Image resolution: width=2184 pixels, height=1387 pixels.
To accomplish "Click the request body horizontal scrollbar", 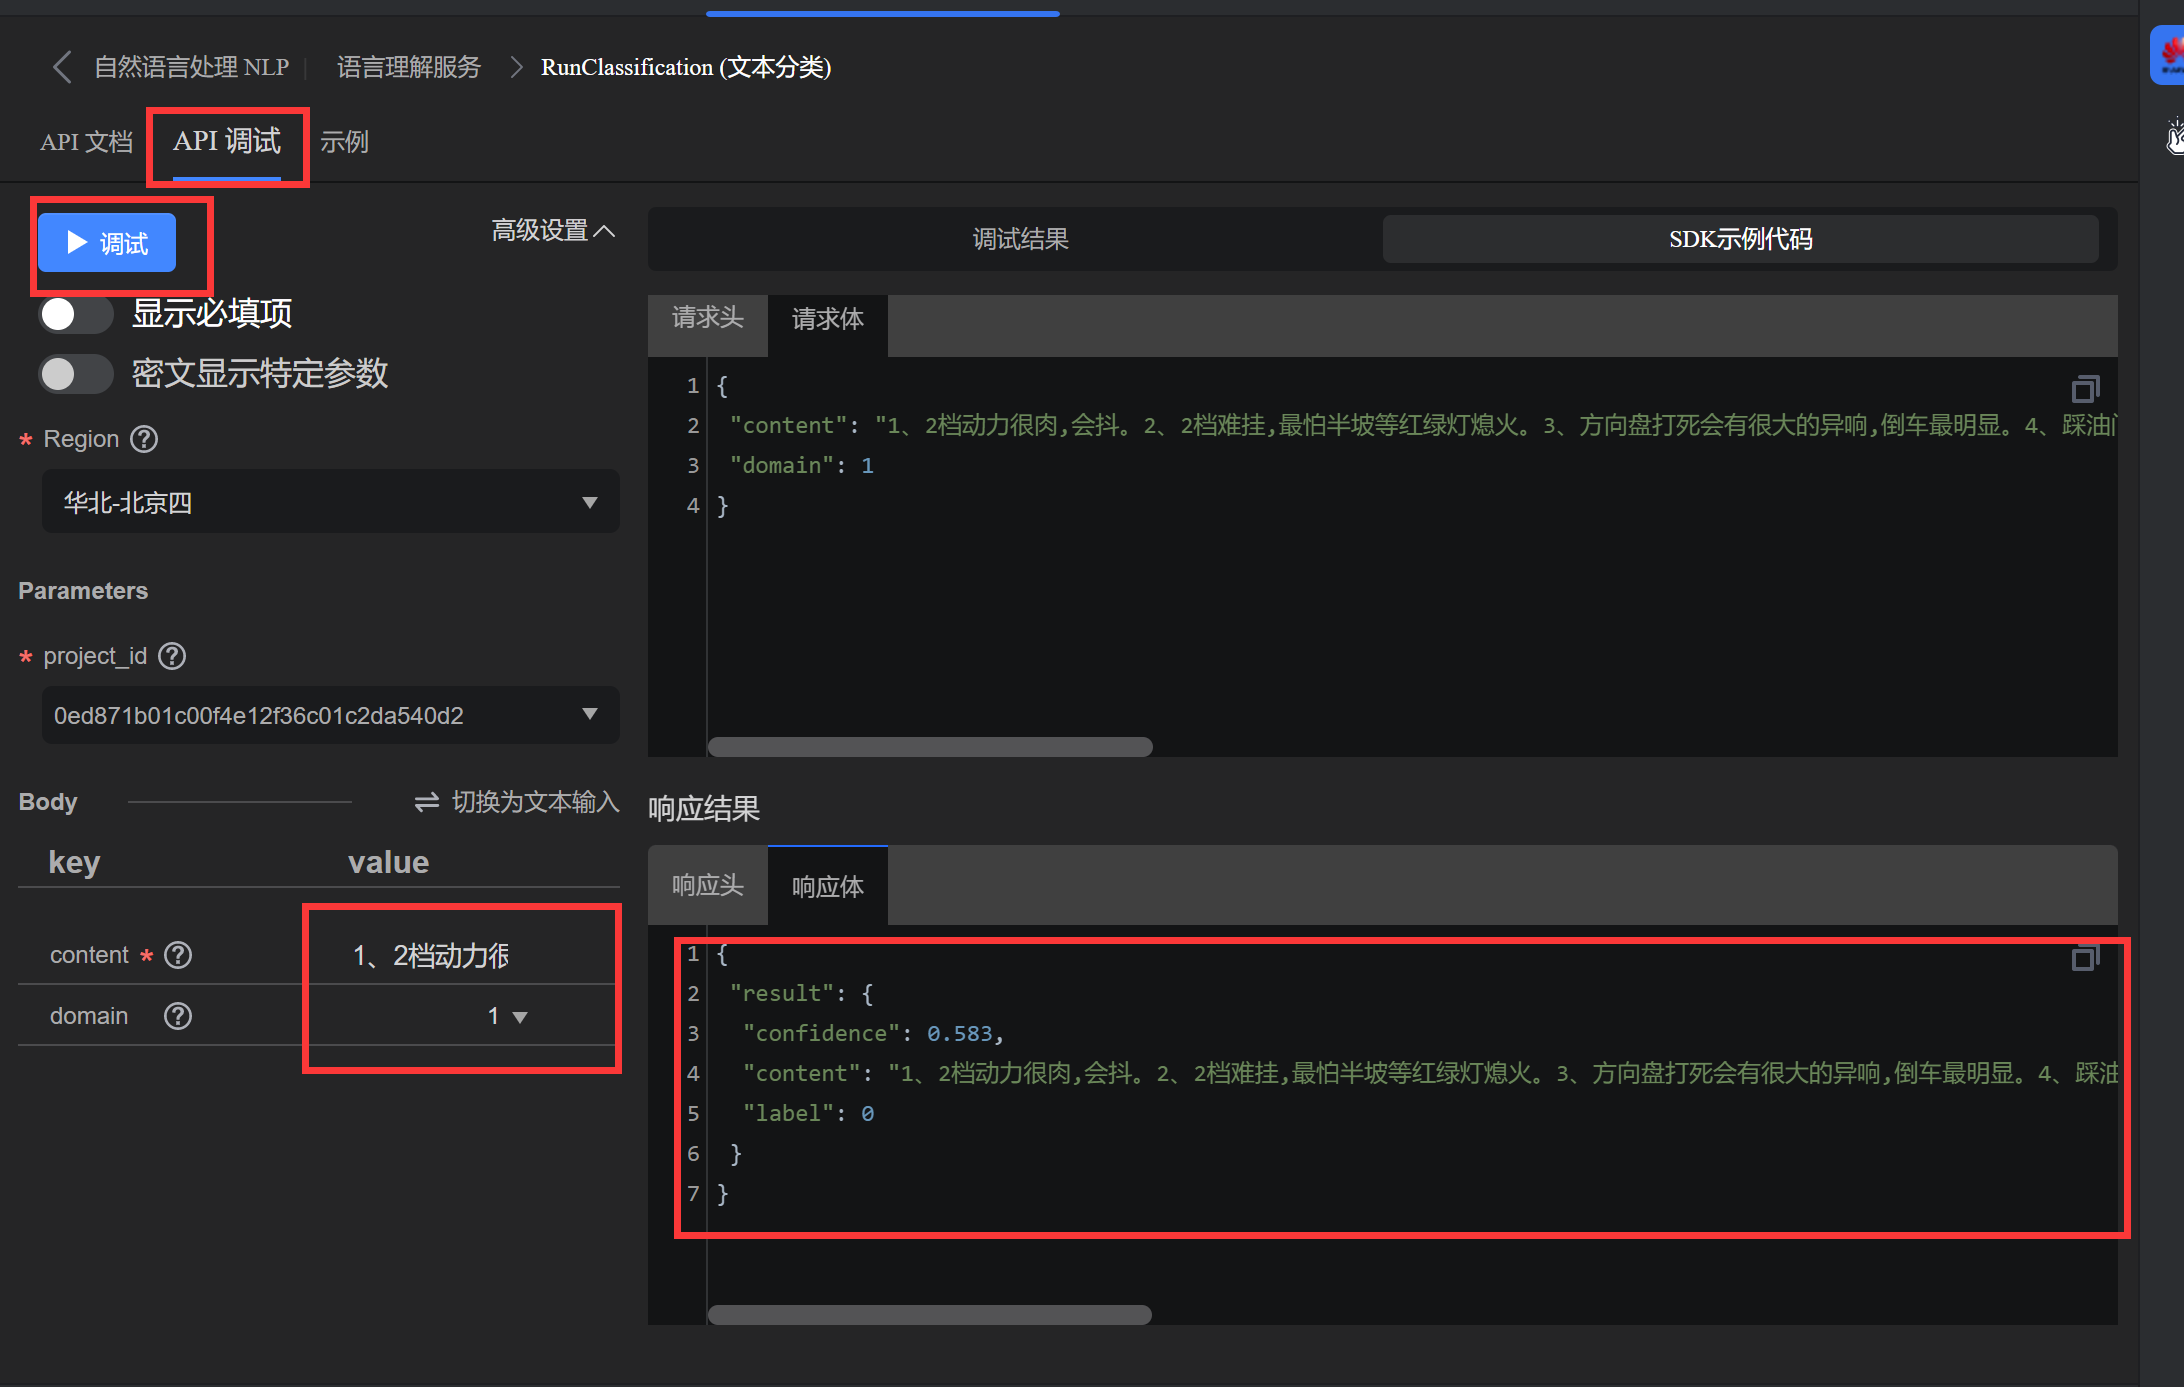I will (930, 747).
